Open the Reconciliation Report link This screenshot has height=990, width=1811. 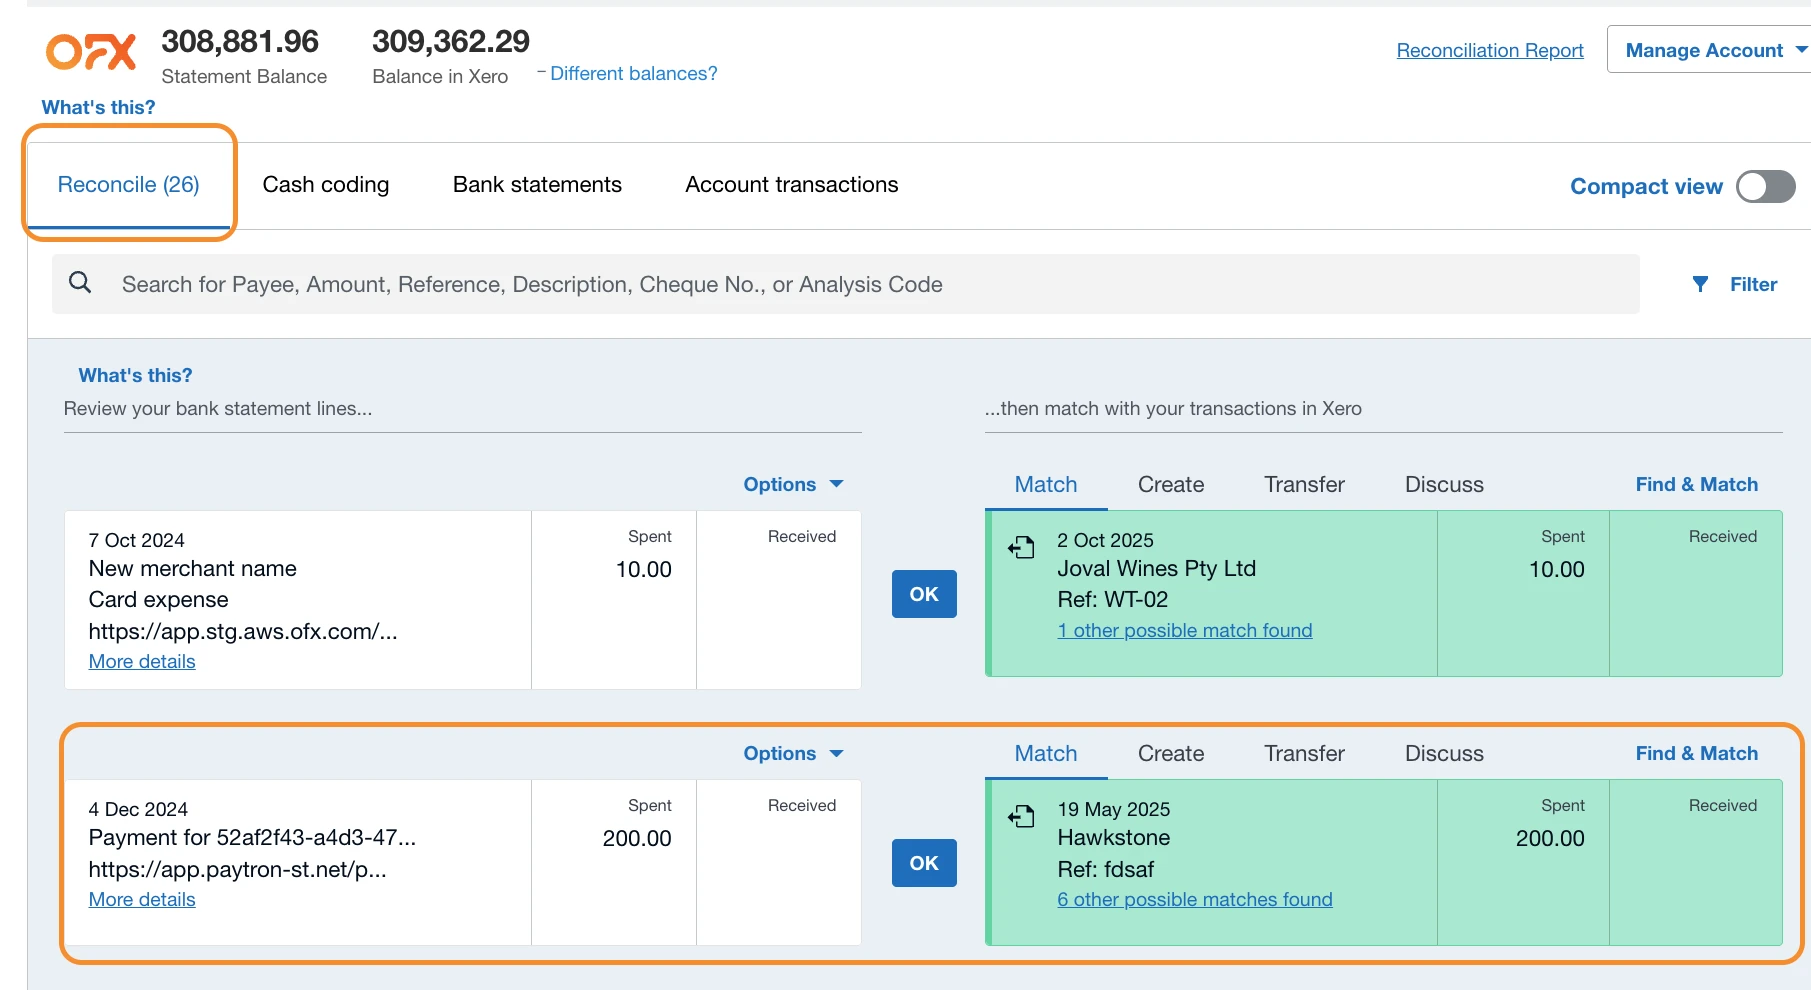tap(1489, 50)
